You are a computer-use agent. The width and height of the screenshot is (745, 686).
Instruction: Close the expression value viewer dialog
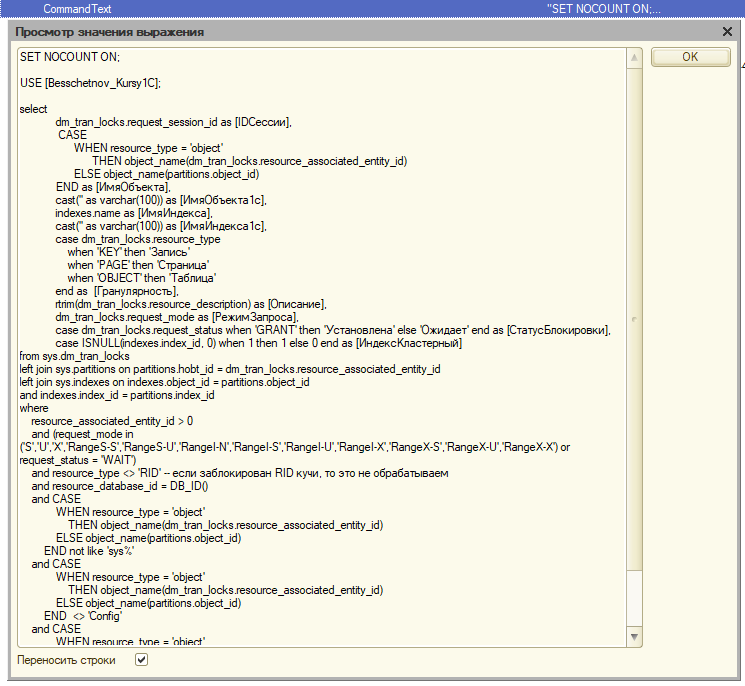[x=727, y=32]
